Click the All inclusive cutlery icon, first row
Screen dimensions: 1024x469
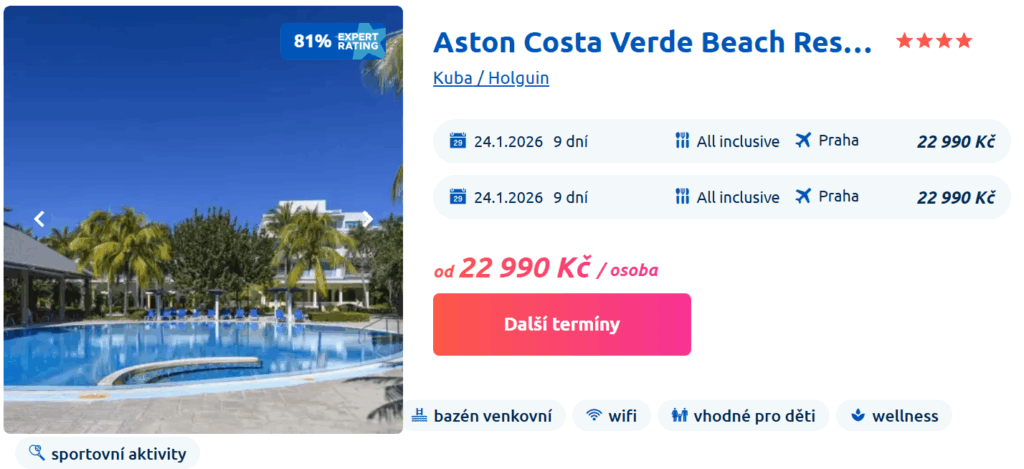pyautogui.click(x=682, y=141)
